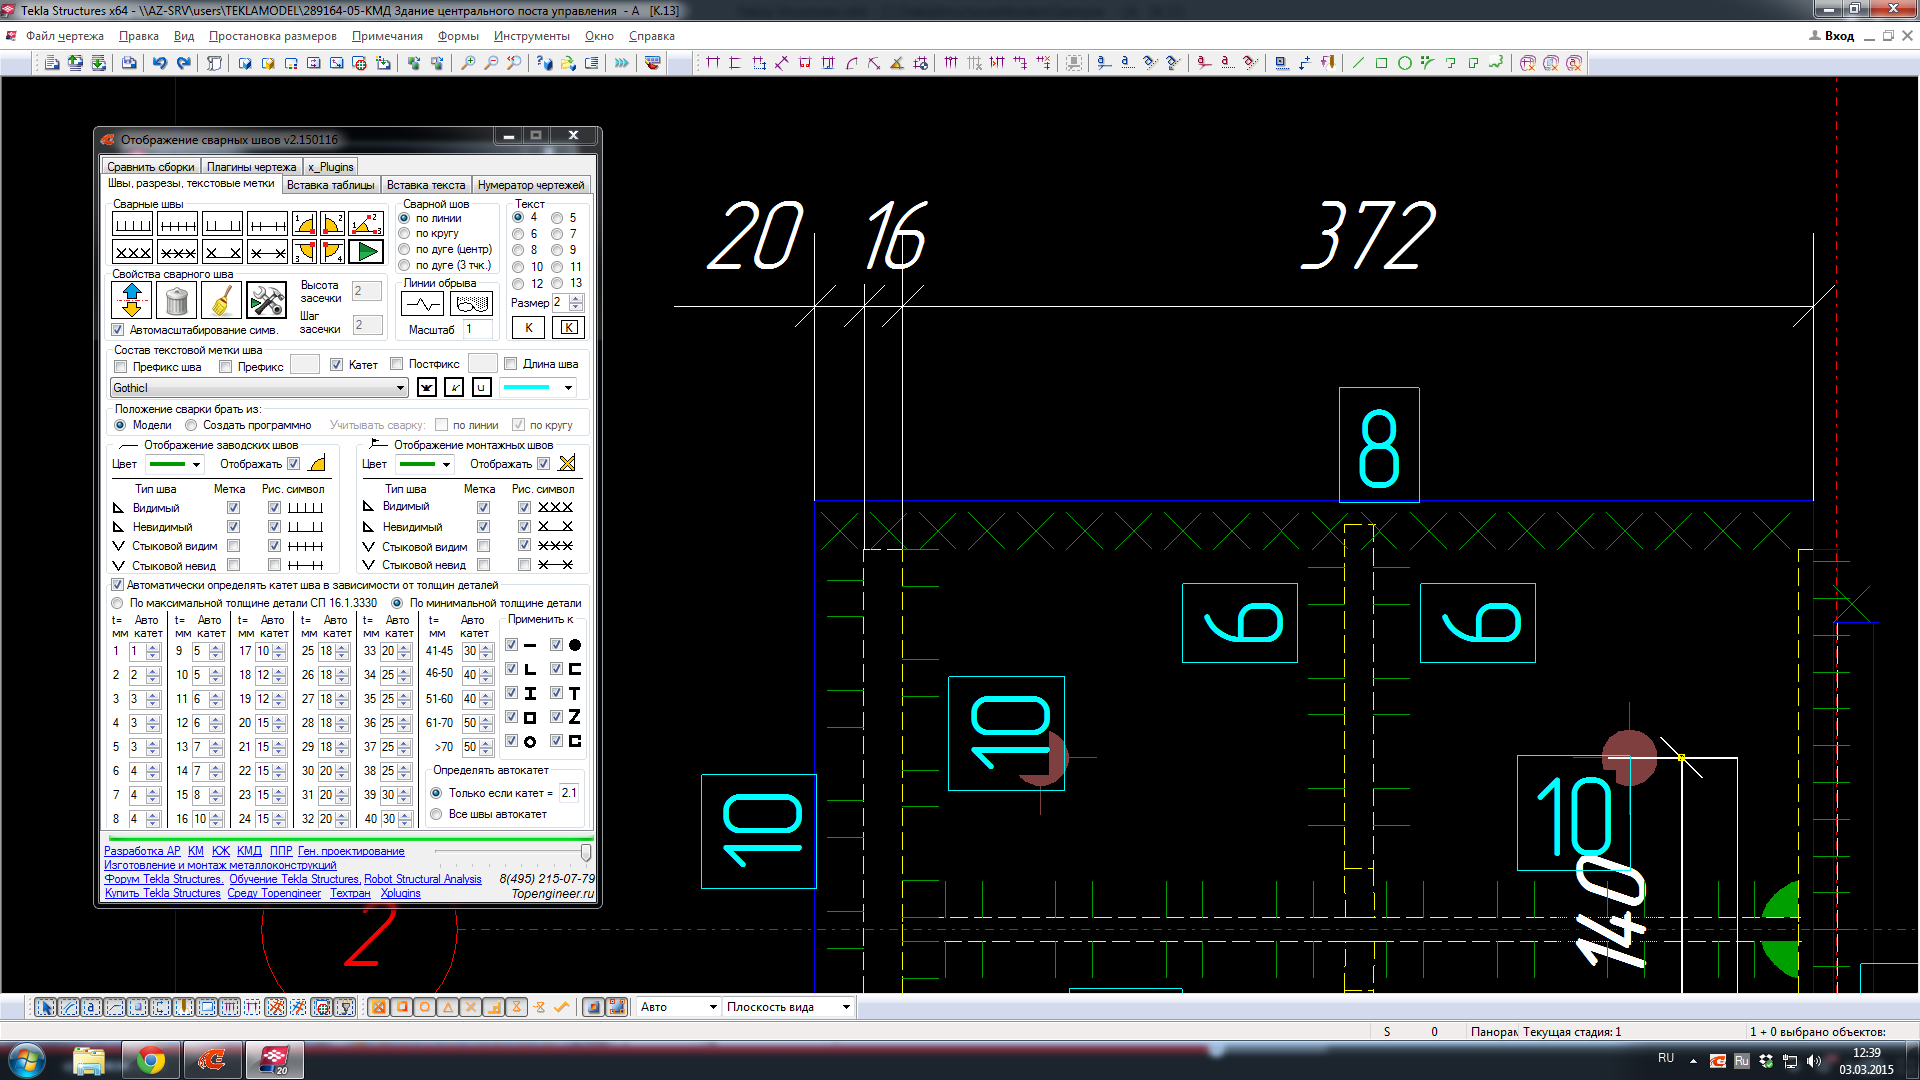Screen dimensions: 1920x1080
Task: Switch to the 'Вставка таблицы' tab
Action: 330,185
